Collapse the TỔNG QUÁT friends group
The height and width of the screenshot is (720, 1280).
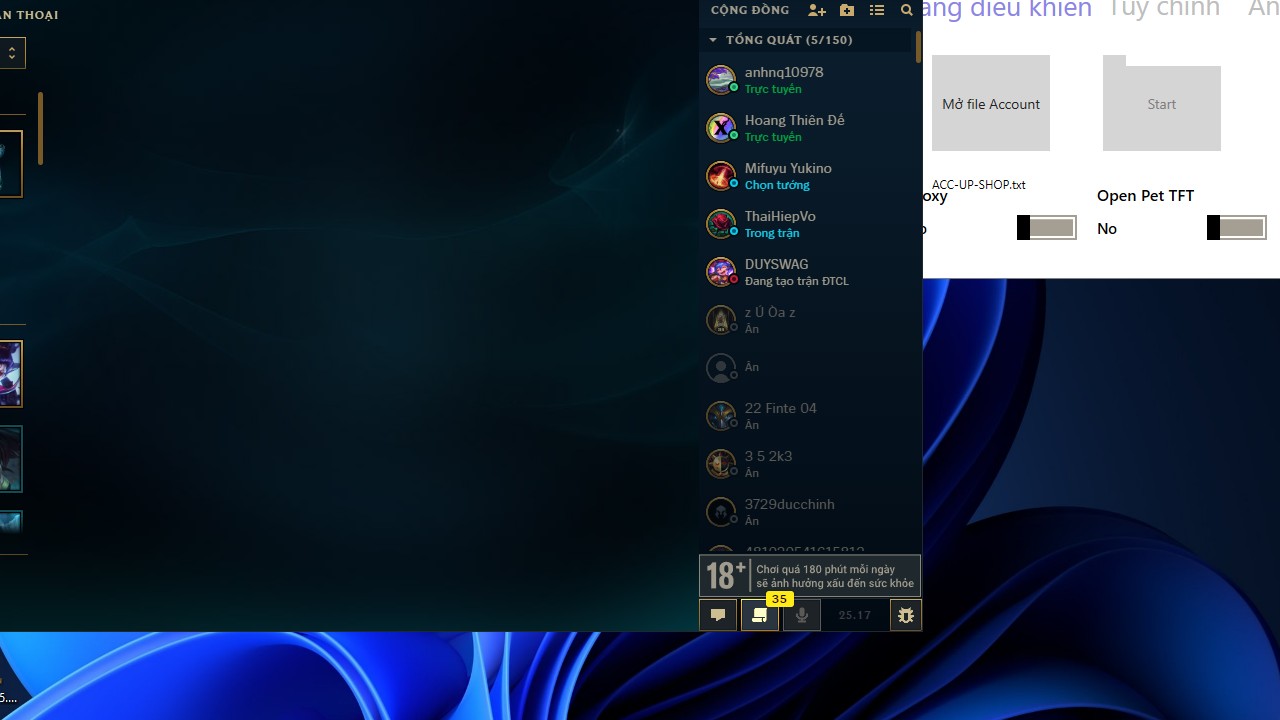(x=713, y=40)
